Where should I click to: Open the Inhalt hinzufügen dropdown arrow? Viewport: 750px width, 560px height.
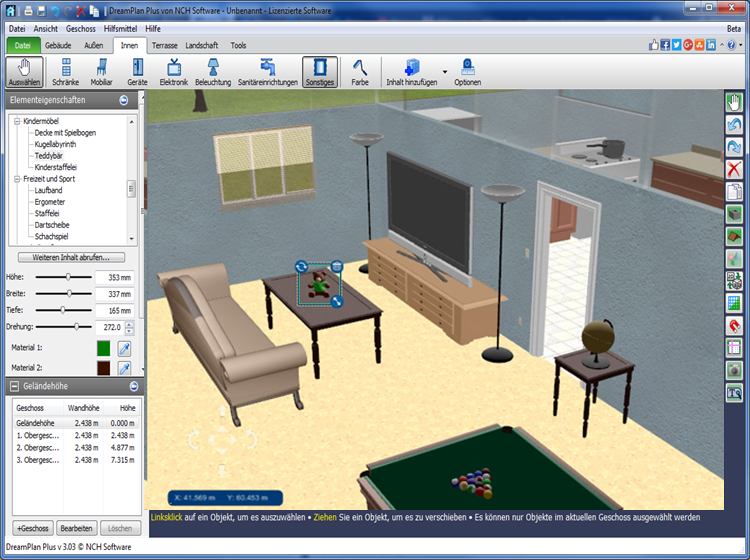point(445,72)
